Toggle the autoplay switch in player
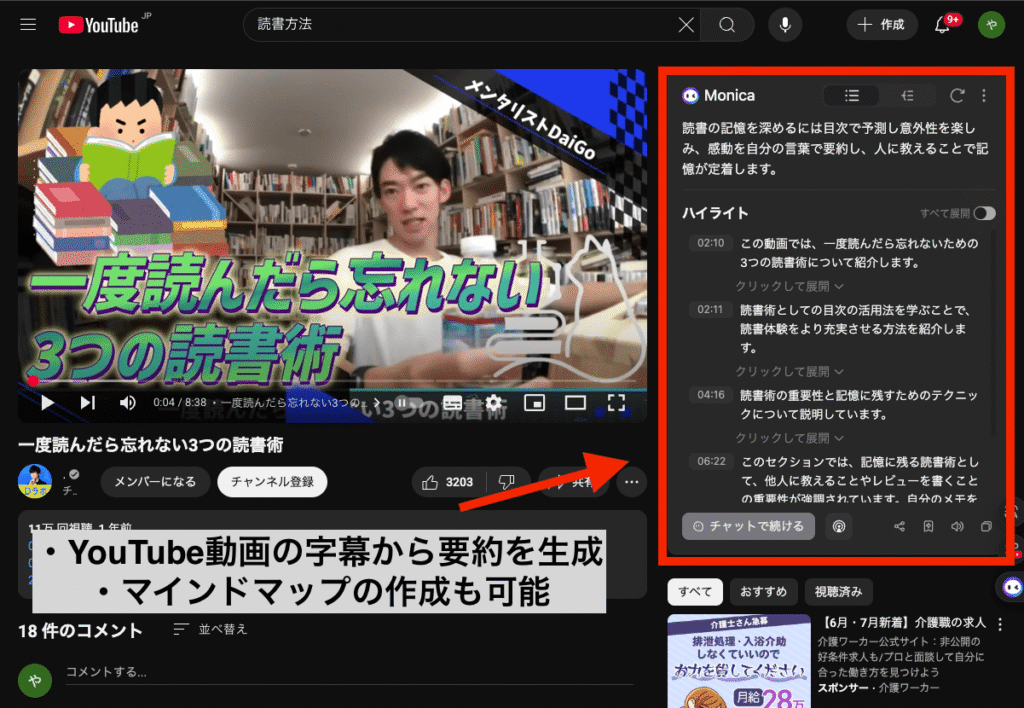Screen dimensions: 1024x708 (x=409, y=402)
